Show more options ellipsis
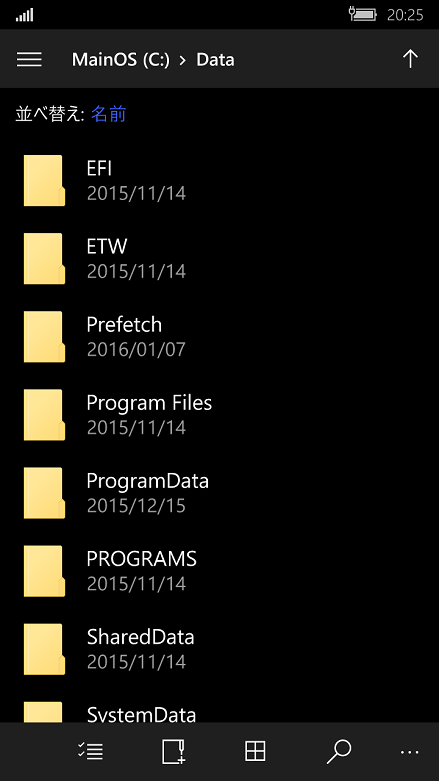This screenshot has width=439, height=781. tap(410, 752)
